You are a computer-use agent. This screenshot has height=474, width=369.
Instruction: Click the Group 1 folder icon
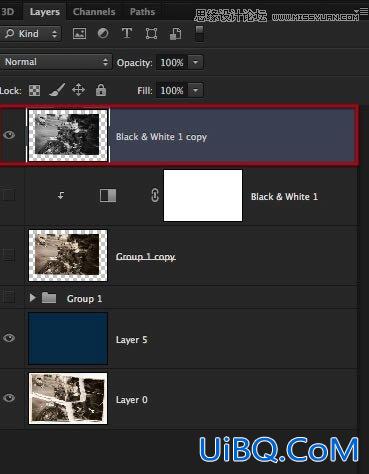point(49,298)
